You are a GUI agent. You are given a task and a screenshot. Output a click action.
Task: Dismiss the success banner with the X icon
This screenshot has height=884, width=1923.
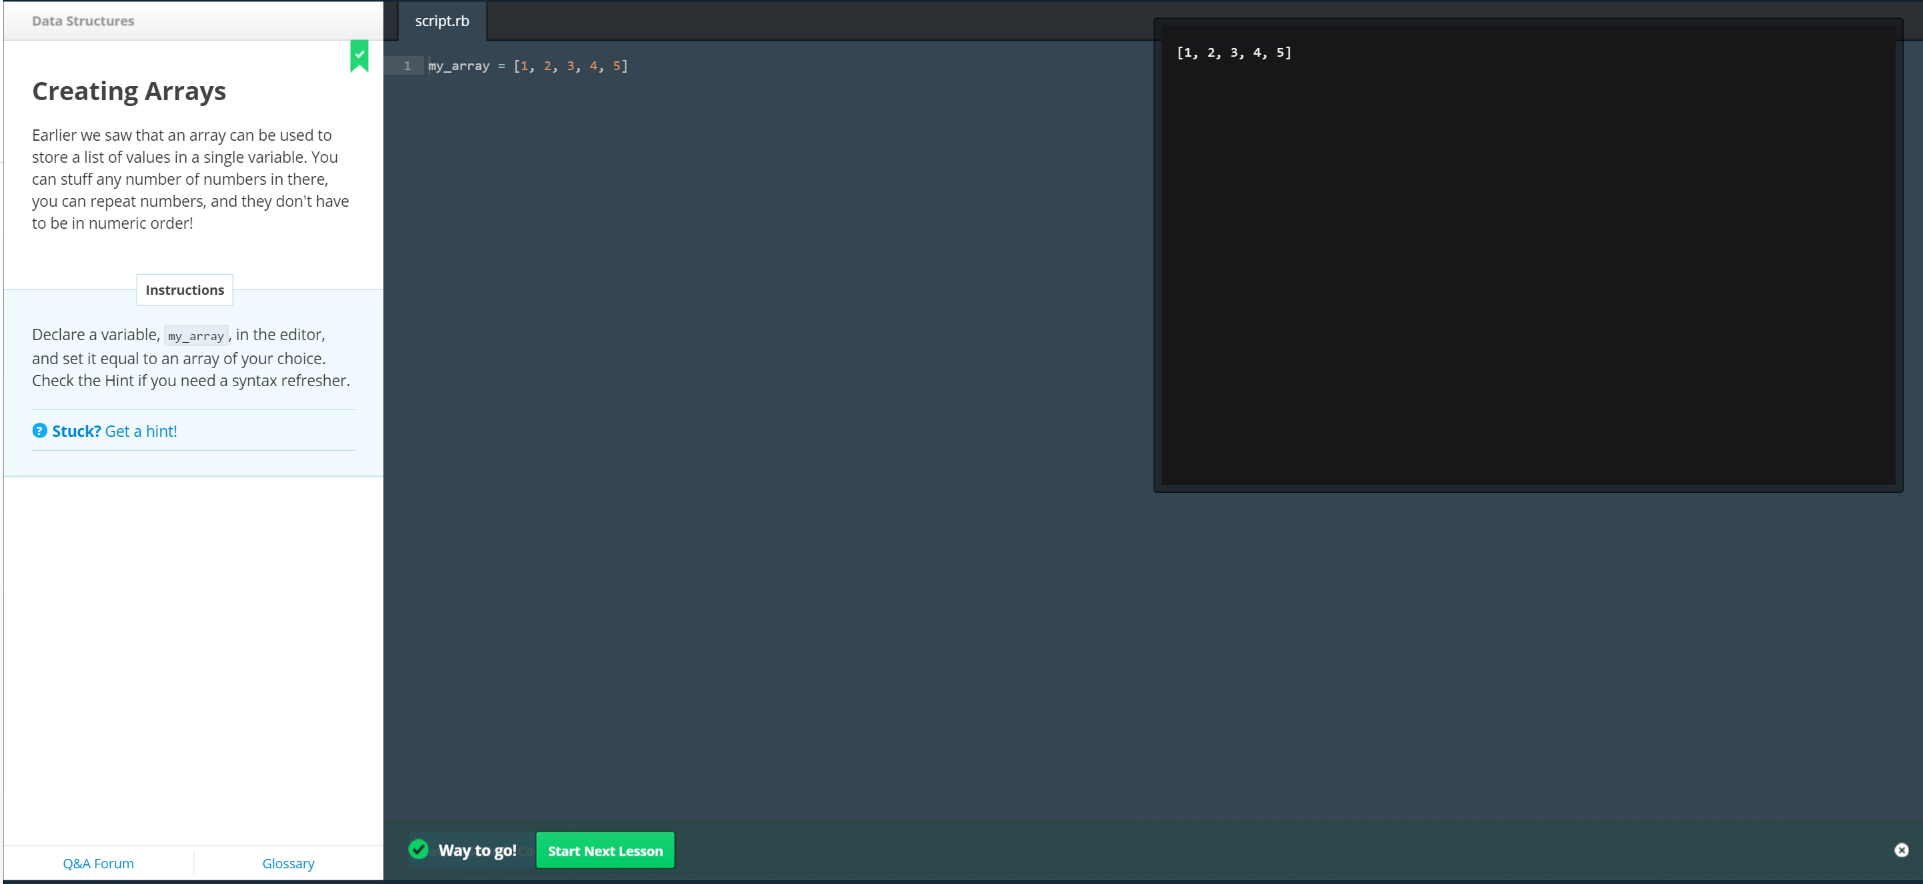tap(1901, 850)
